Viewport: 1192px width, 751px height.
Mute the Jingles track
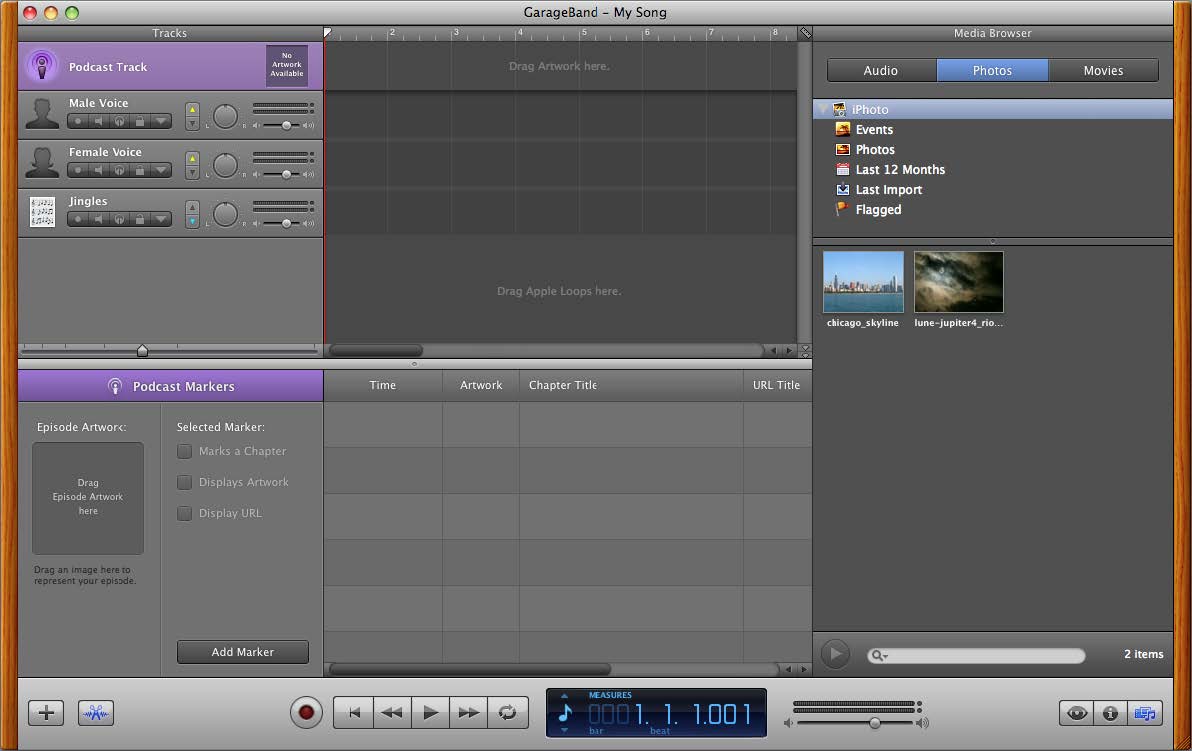98,219
